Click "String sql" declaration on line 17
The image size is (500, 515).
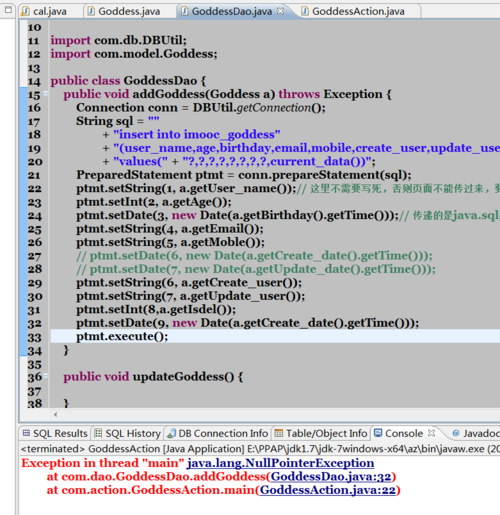tap(104, 121)
